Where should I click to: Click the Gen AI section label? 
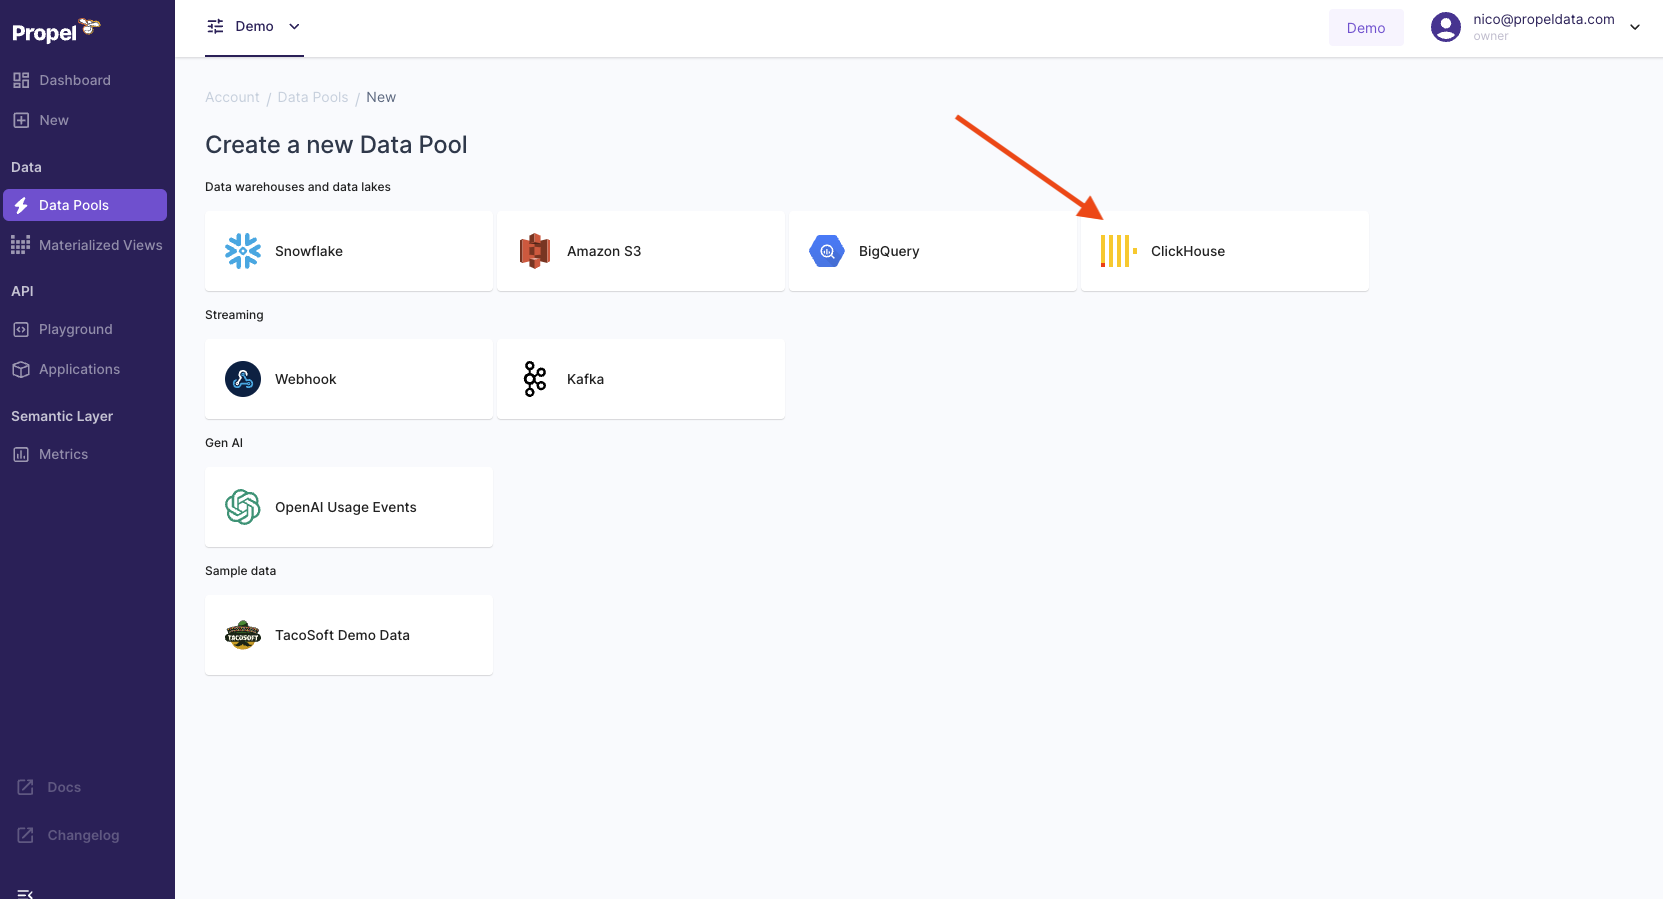coord(224,443)
